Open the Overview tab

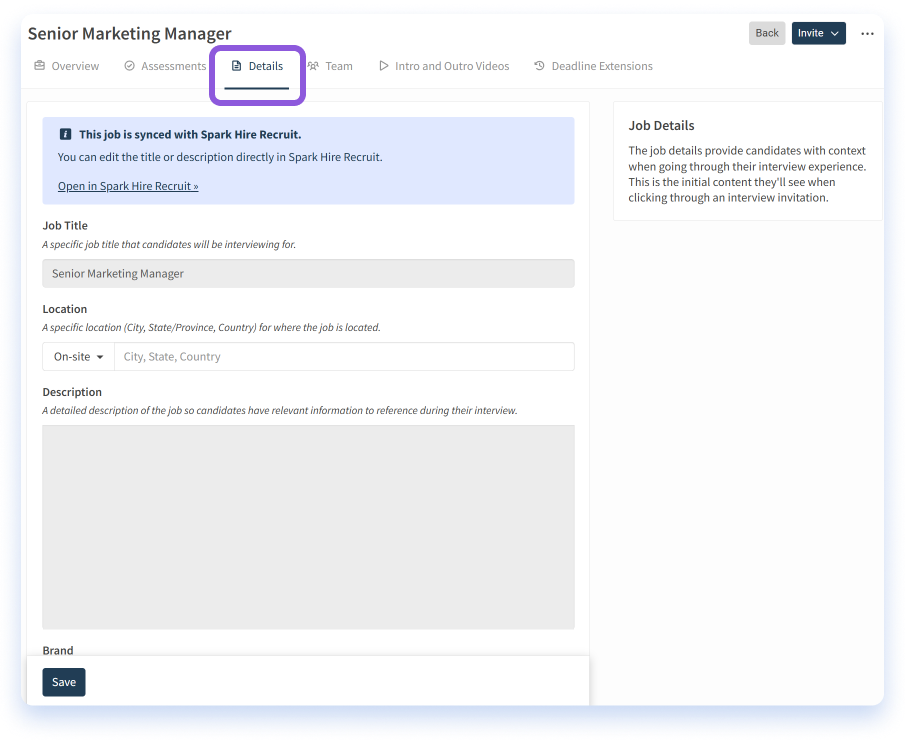66,66
